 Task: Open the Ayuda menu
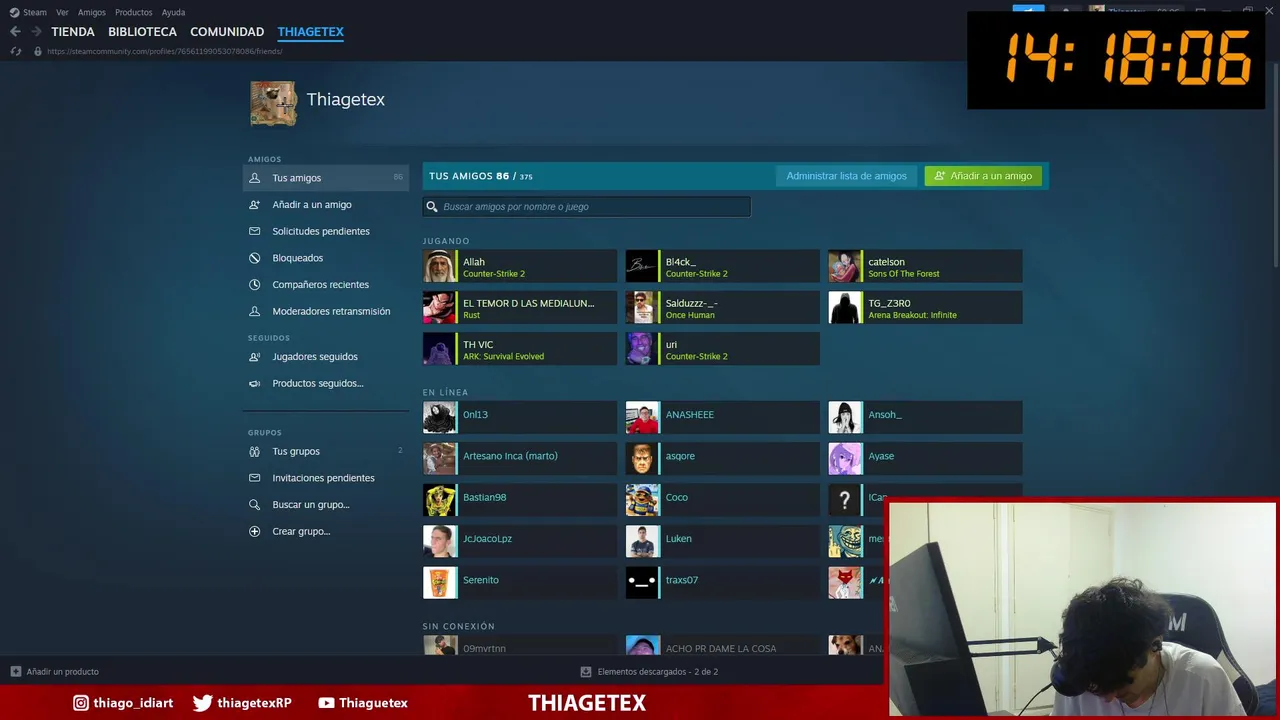(173, 13)
